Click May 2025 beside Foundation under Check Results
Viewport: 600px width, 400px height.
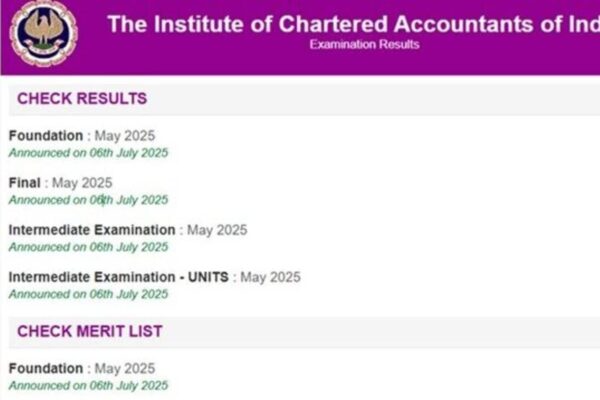(x=125, y=136)
